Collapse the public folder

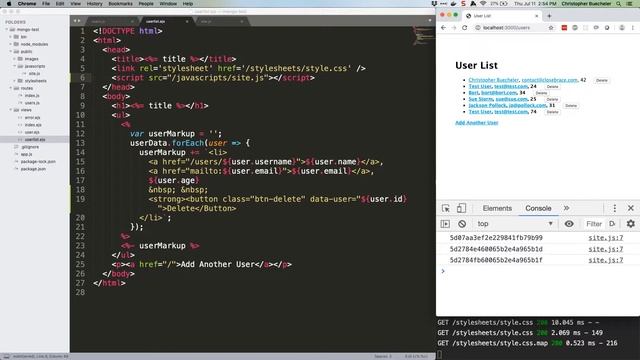pos(11,51)
